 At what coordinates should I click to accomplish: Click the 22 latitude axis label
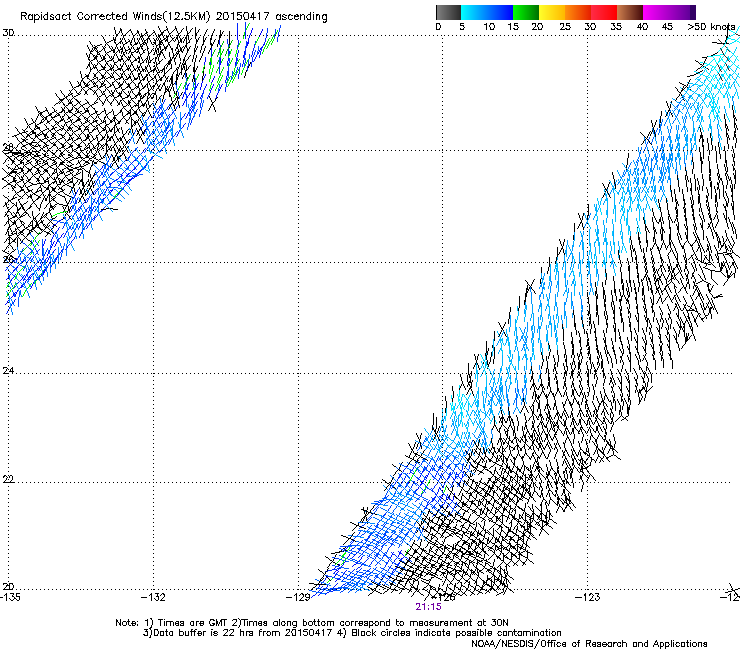click(x=8, y=479)
